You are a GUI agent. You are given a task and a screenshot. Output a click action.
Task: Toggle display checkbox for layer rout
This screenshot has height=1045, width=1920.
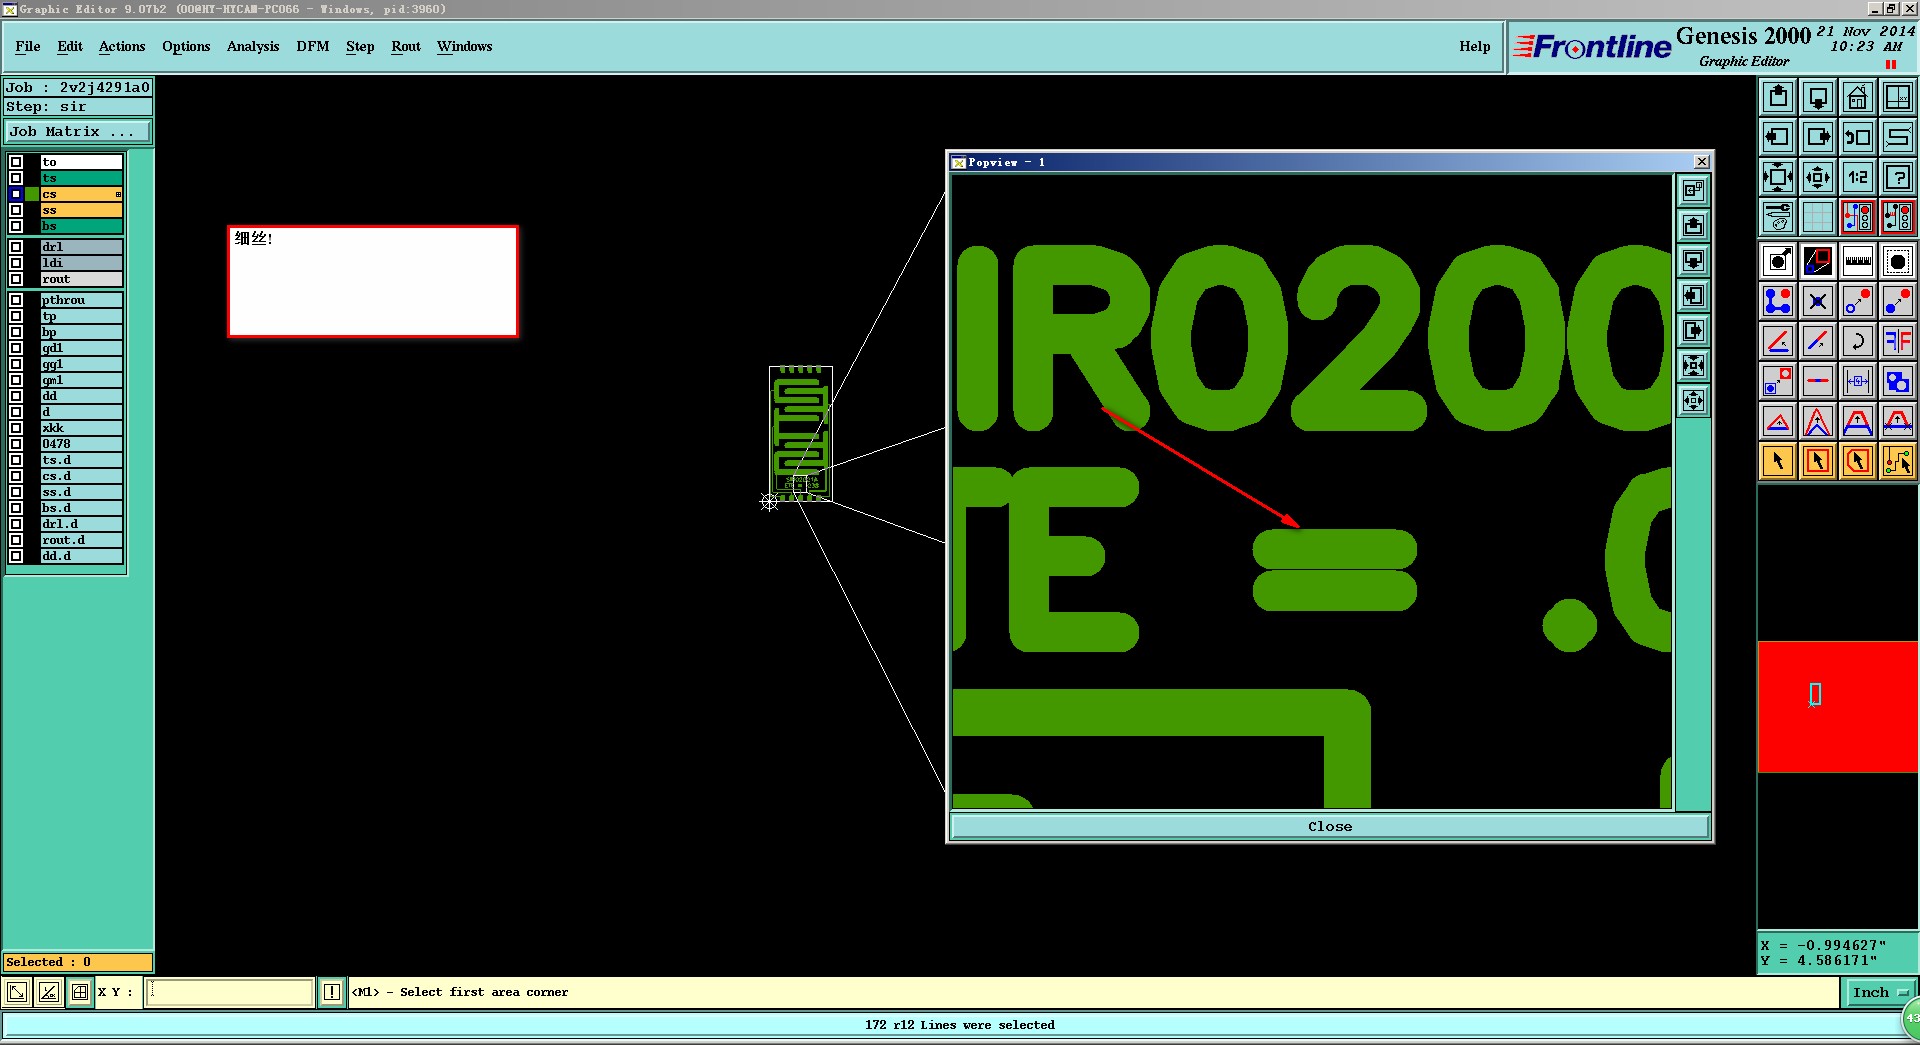pos(16,279)
